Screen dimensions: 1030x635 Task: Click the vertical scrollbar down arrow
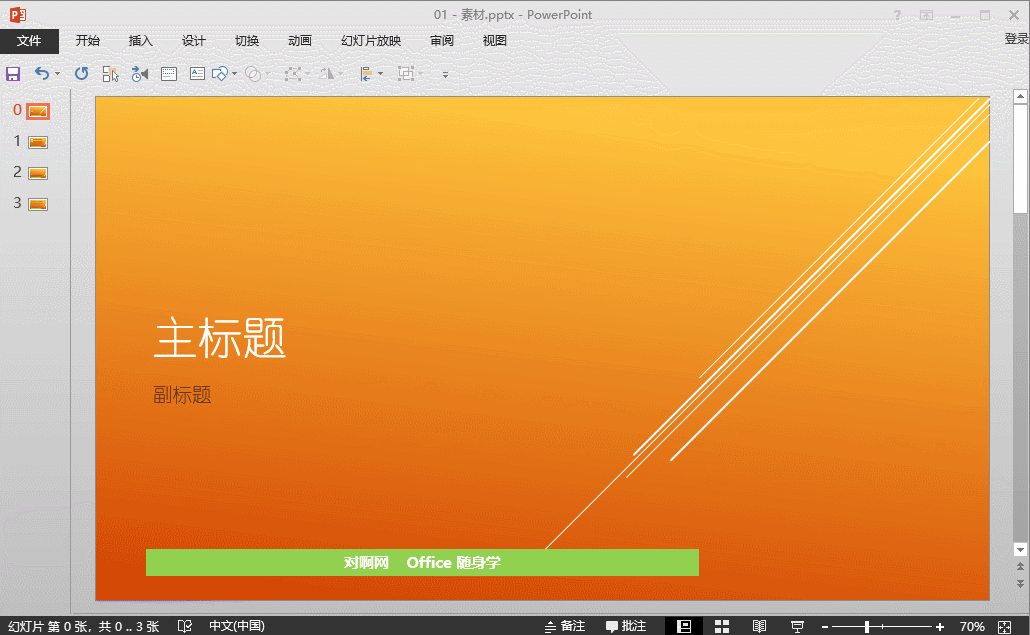coord(1020,550)
